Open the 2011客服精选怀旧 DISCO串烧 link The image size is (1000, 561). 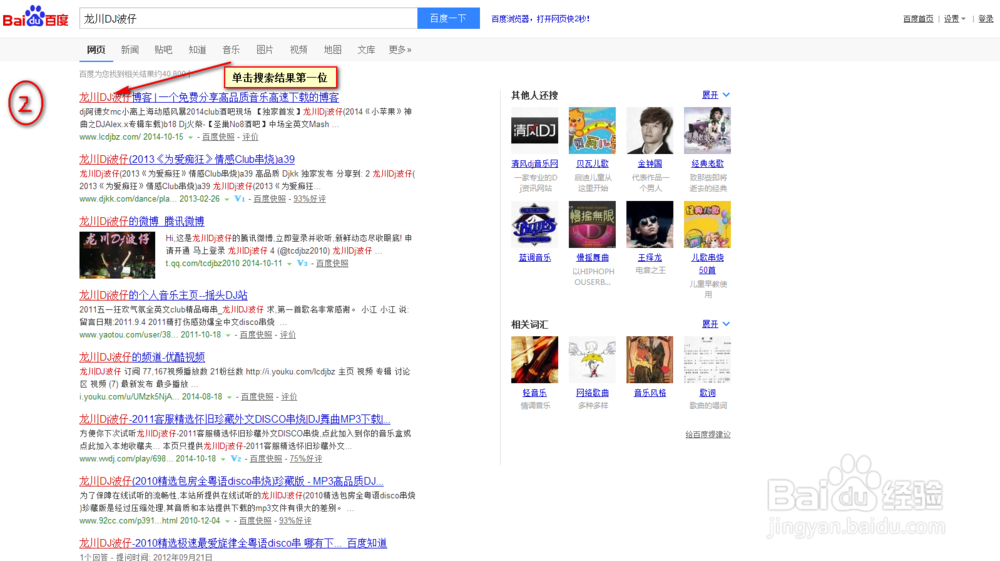(235, 419)
